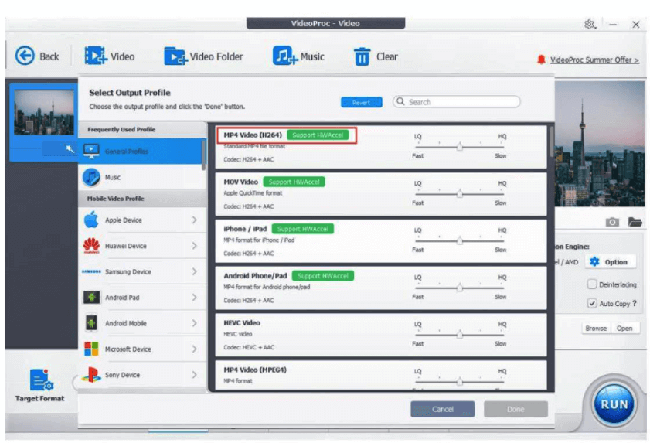Click in the Search profile field
The height and width of the screenshot is (443, 650).
pyautogui.click(x=456, y=102)
